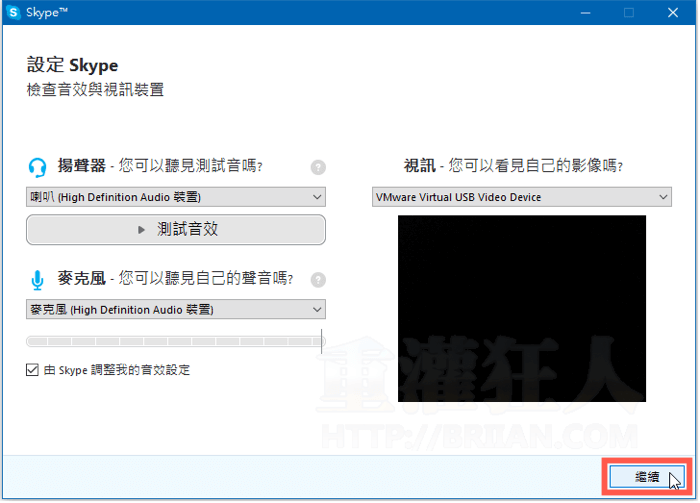The image size is (700, 503).
Task: Click the 檢查音效與視訊裝置 subtitle text
Action: pos(95,90)
